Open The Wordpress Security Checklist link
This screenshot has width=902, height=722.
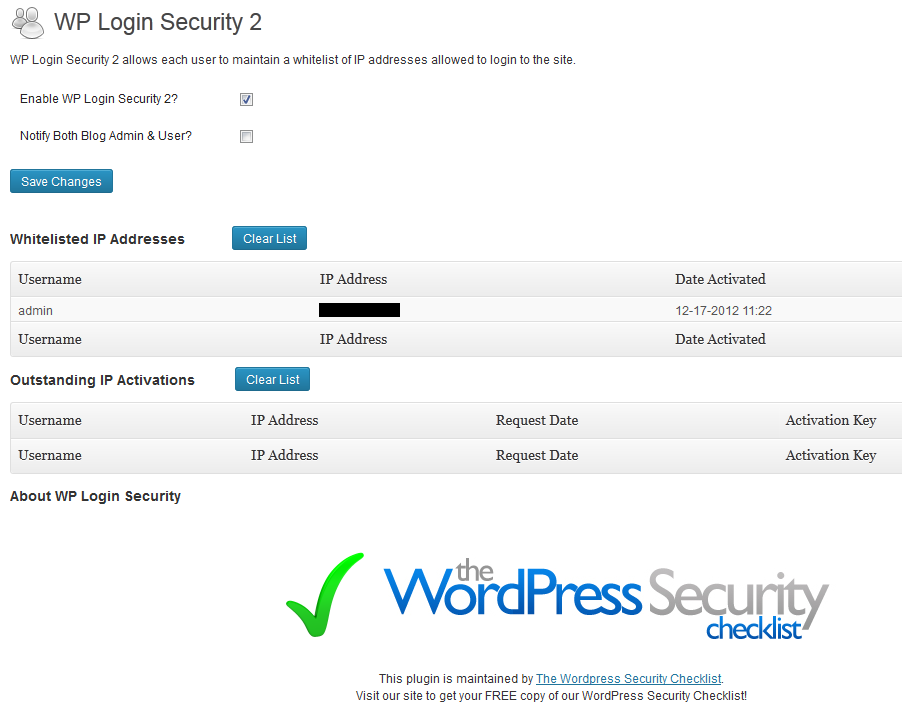pos(628,679)
